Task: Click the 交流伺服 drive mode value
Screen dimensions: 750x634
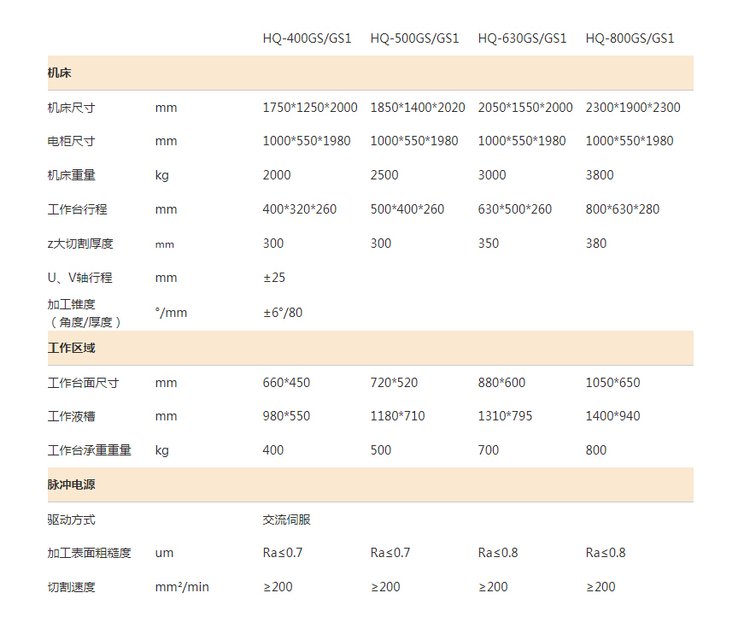Action: [x=286, y=519]
